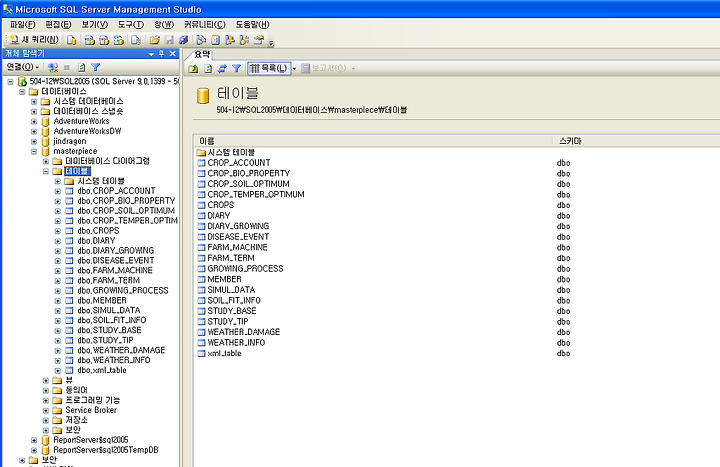
Task: Open a new Analysis Services XMLA query
Action: point(119,40)
